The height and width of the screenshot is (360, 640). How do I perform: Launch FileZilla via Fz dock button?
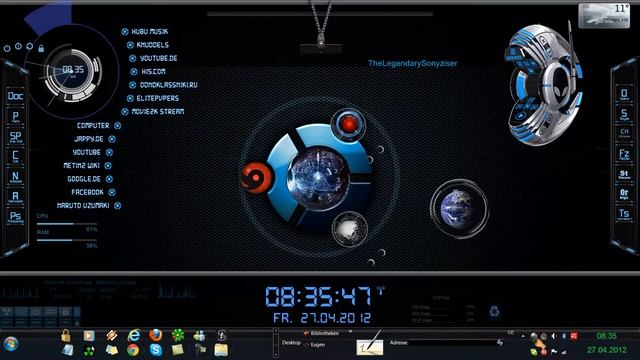coord(624,154)
